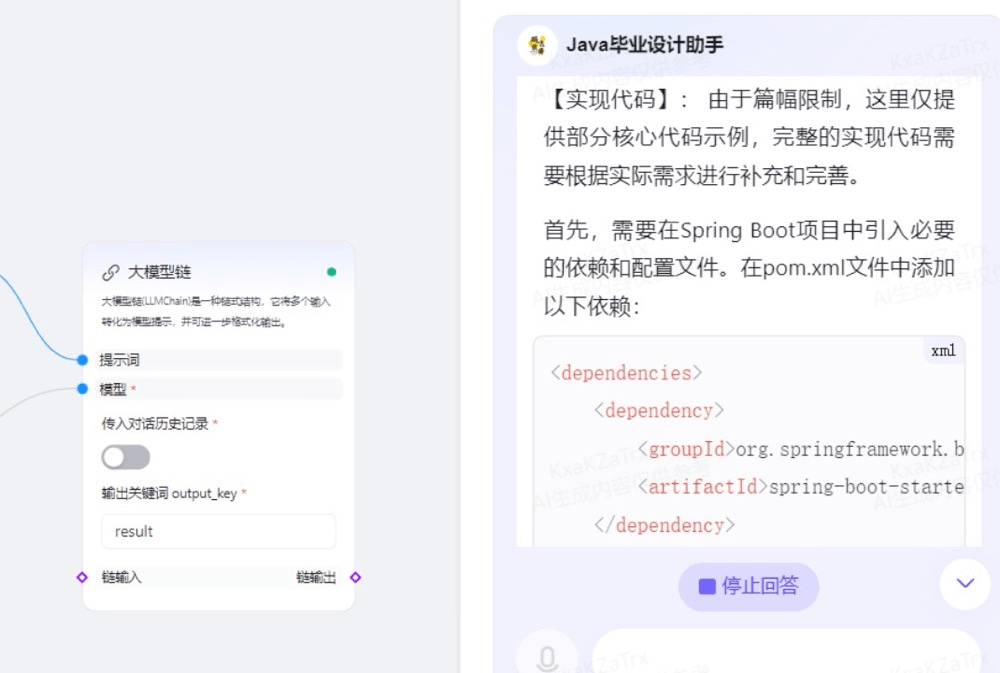Click the 【实现代码】 paragraph text
1000x673 pixels.
[749, 137]
